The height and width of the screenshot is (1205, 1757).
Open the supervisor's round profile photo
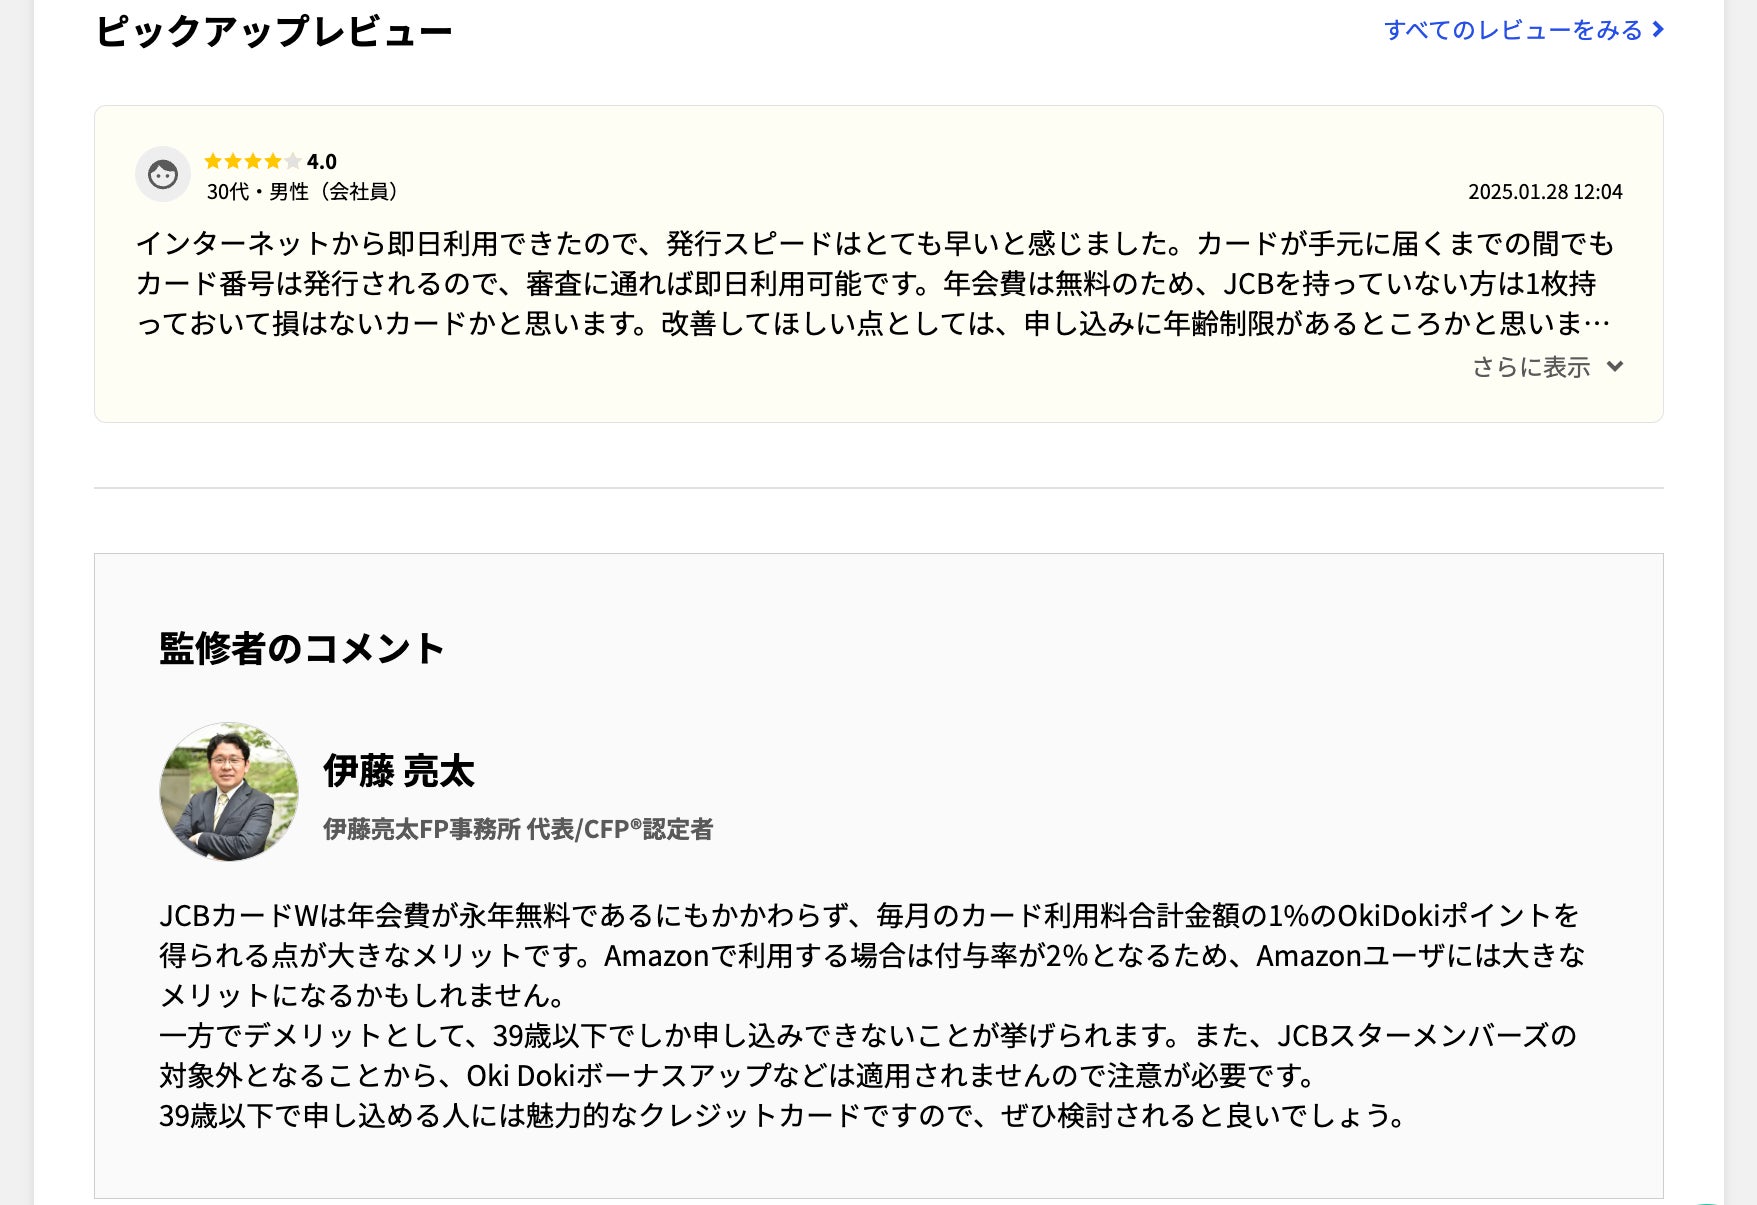pyautogui.click(x=229, y=792)
